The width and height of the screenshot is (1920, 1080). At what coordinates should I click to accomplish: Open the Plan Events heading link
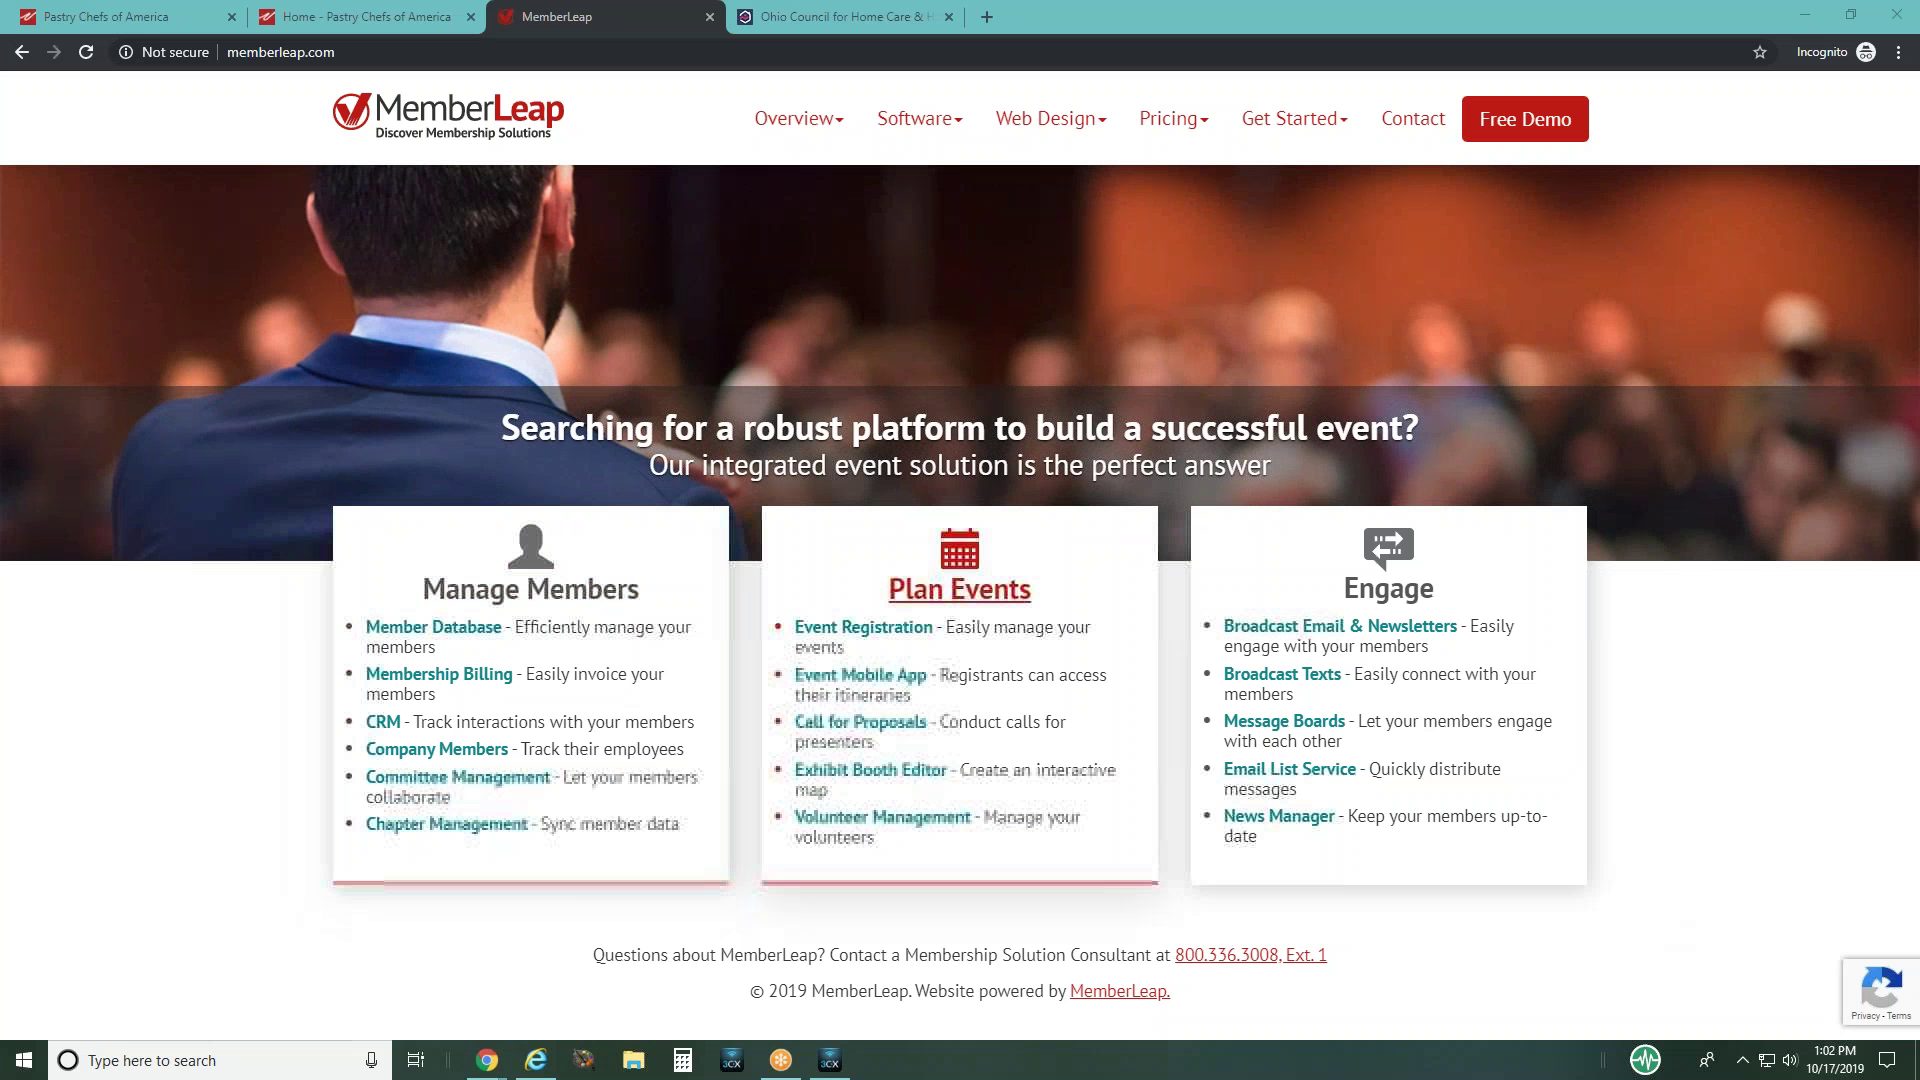coord(959,589)
